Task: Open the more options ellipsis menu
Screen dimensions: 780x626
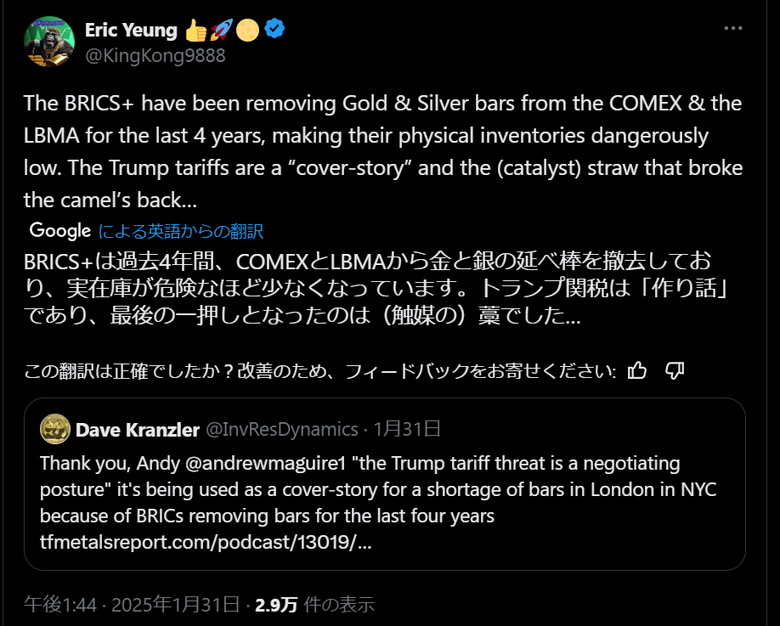Action: 732,29
